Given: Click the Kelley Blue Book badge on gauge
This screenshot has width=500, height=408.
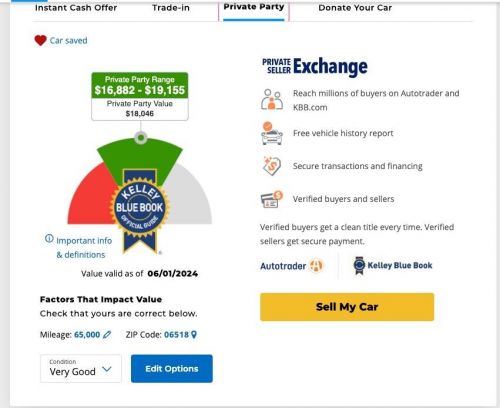Looking at the screenshot, I should point(140,212).
